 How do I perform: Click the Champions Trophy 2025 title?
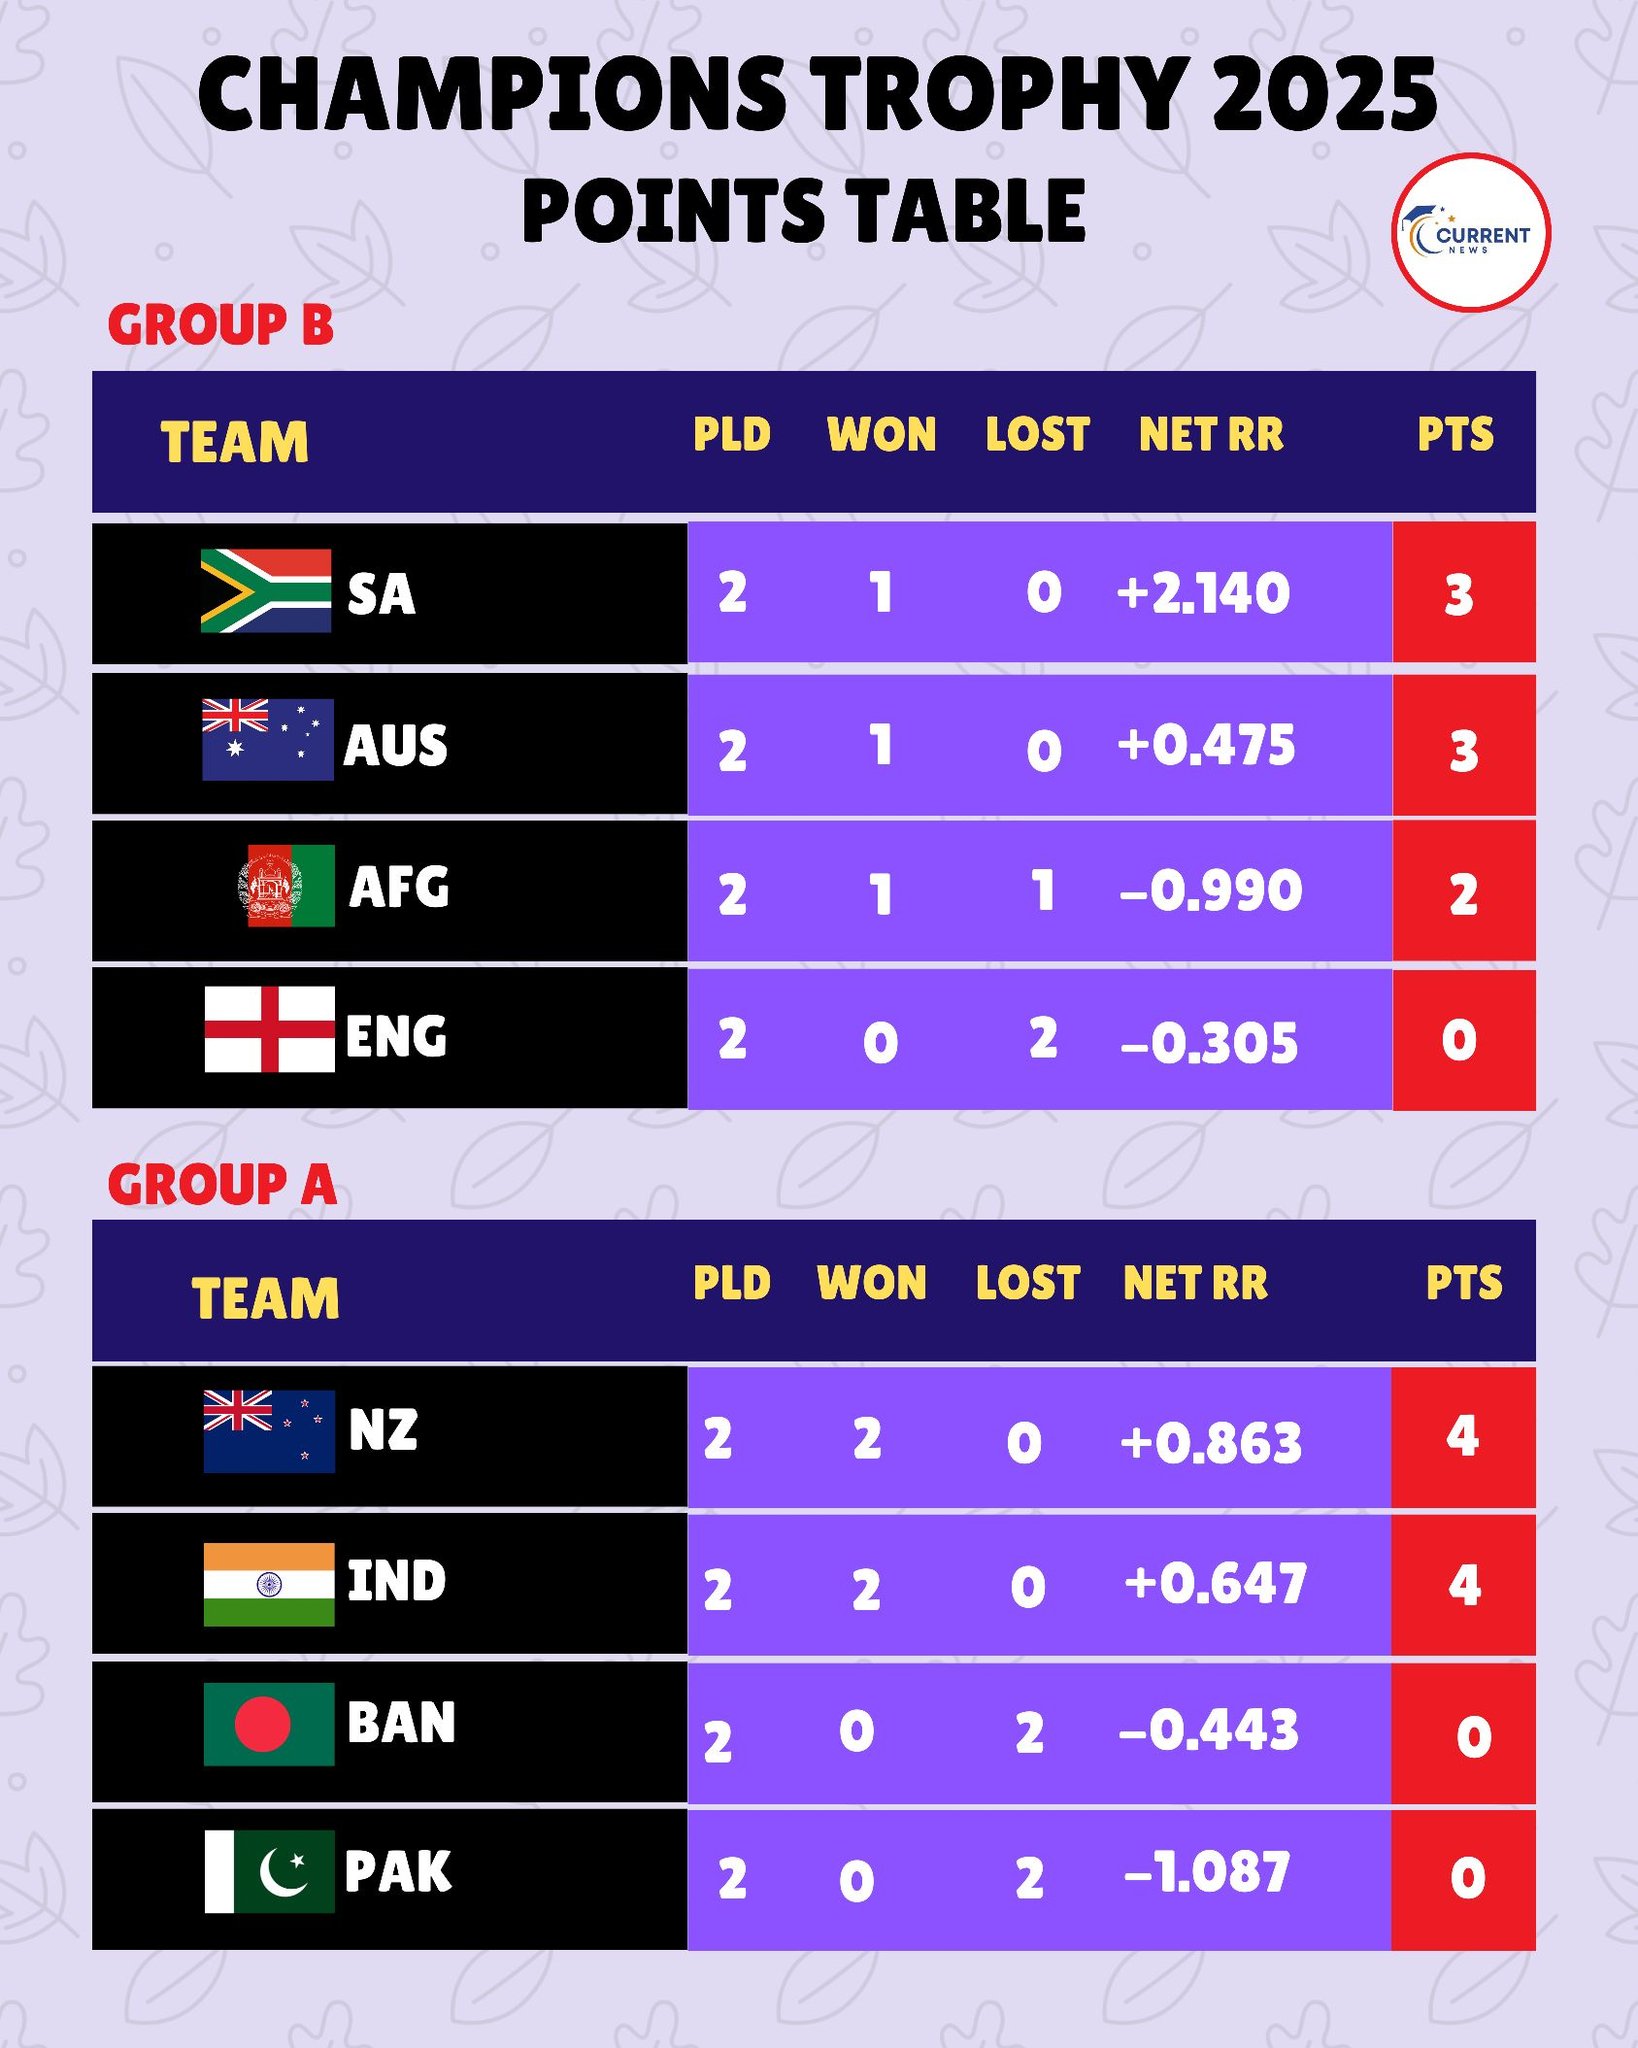[x=817, y=94]
